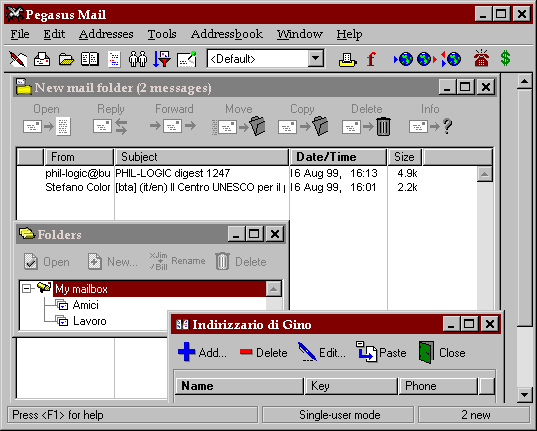Click the noticeboard envelope toolbar icon

tap(187, 59)
